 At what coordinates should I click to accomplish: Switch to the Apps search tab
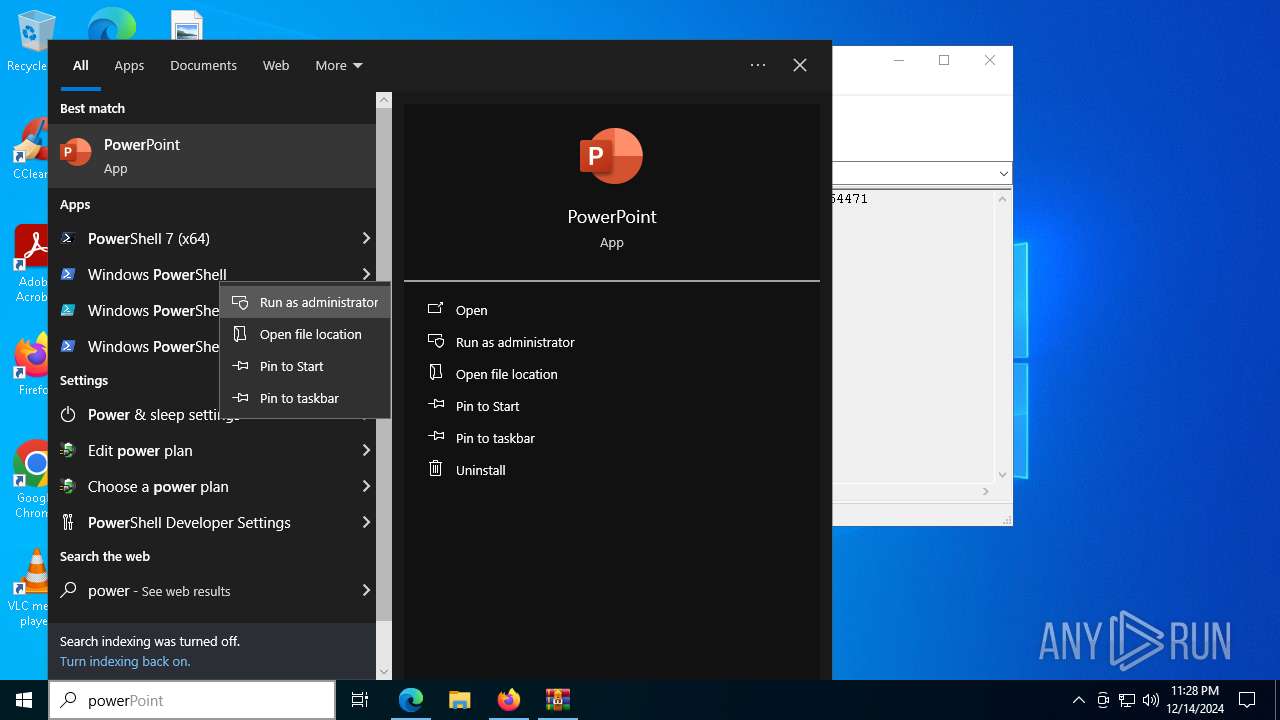tap(129, 65)
